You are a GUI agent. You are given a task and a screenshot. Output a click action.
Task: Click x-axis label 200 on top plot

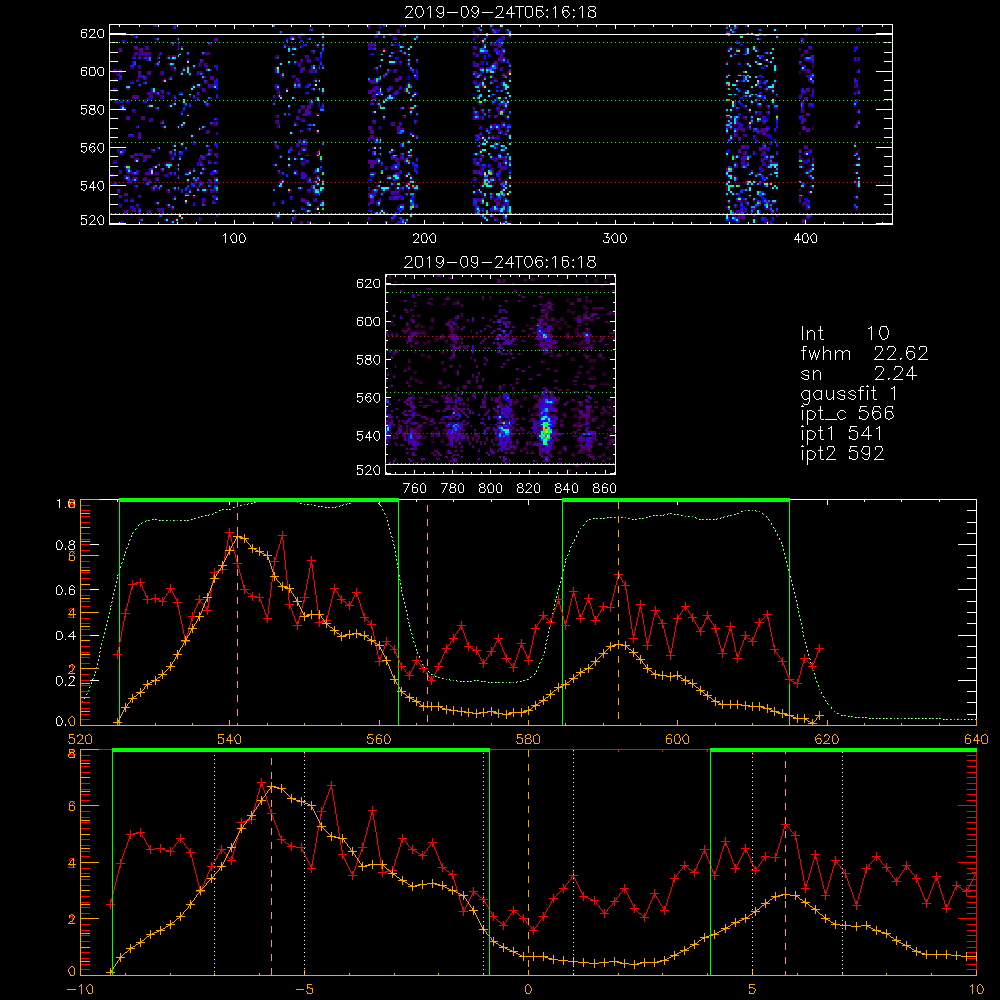(424, 239)
